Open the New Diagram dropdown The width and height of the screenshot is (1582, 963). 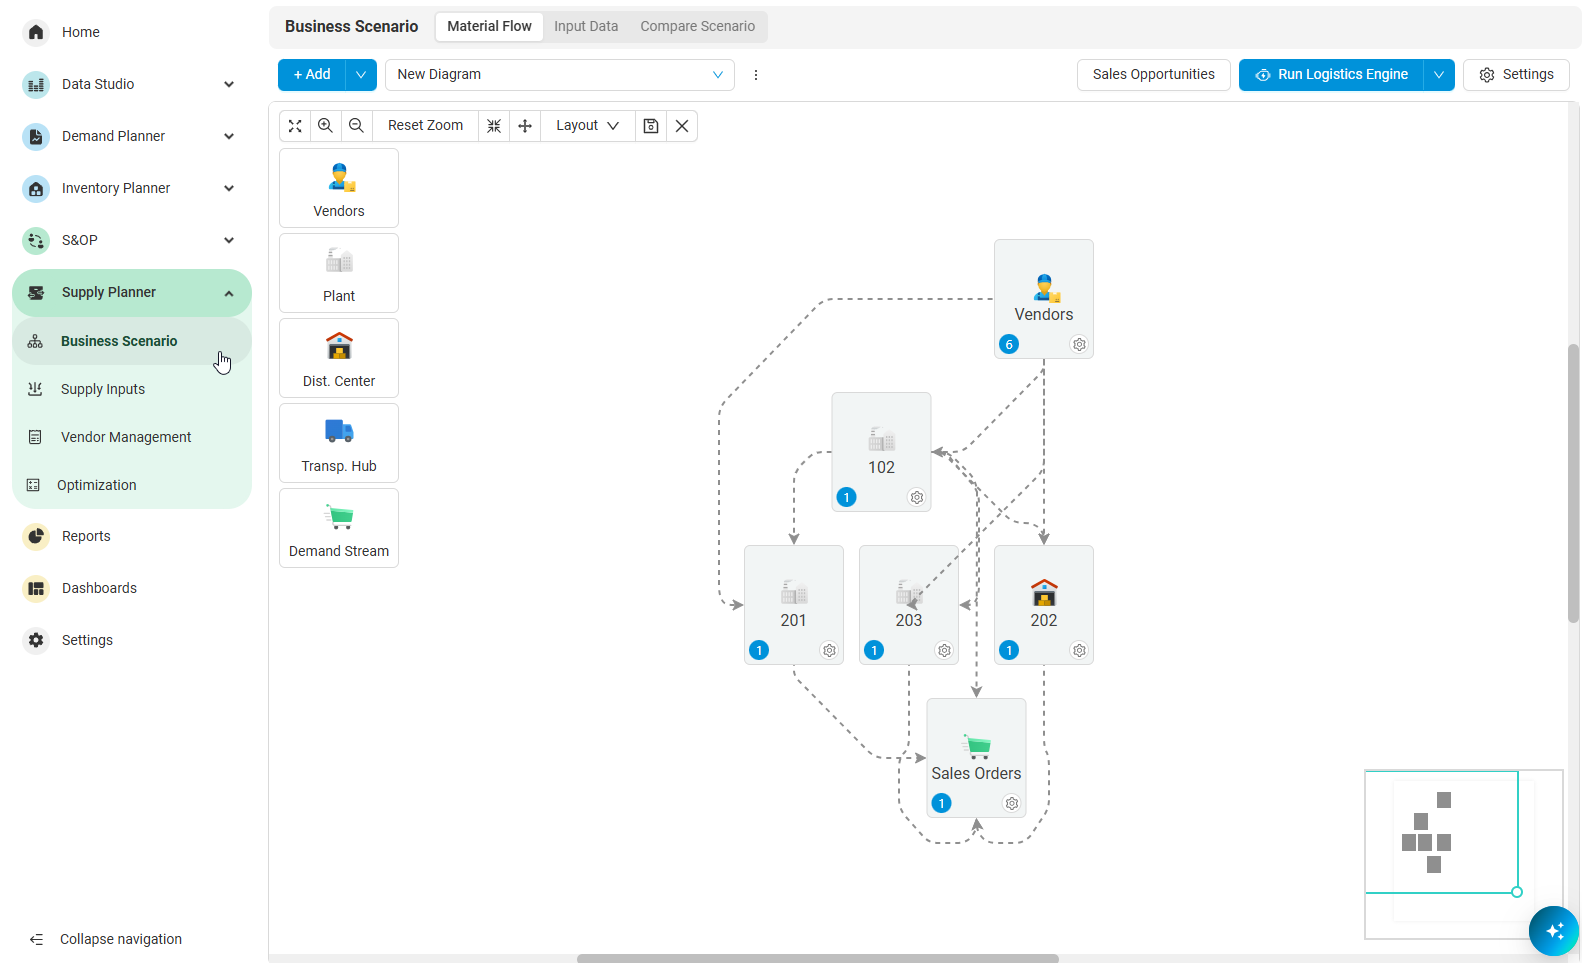560,75
